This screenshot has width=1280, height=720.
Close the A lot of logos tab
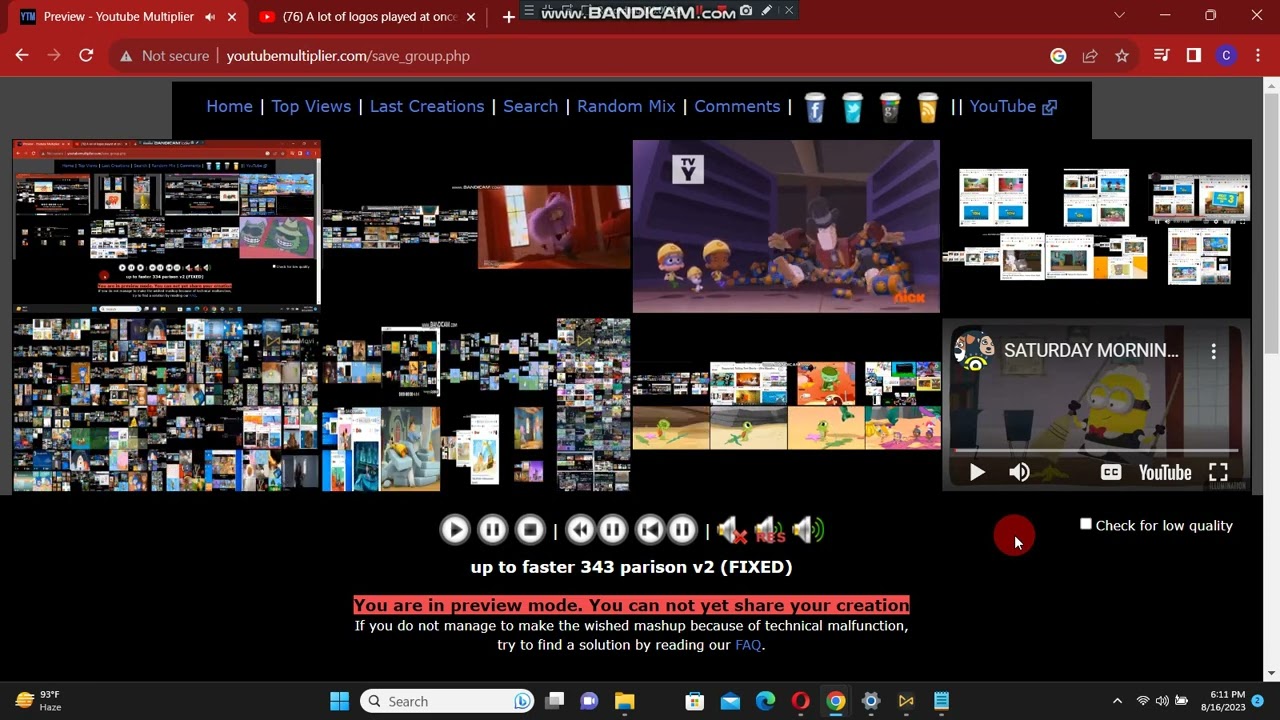click(473, 17)
